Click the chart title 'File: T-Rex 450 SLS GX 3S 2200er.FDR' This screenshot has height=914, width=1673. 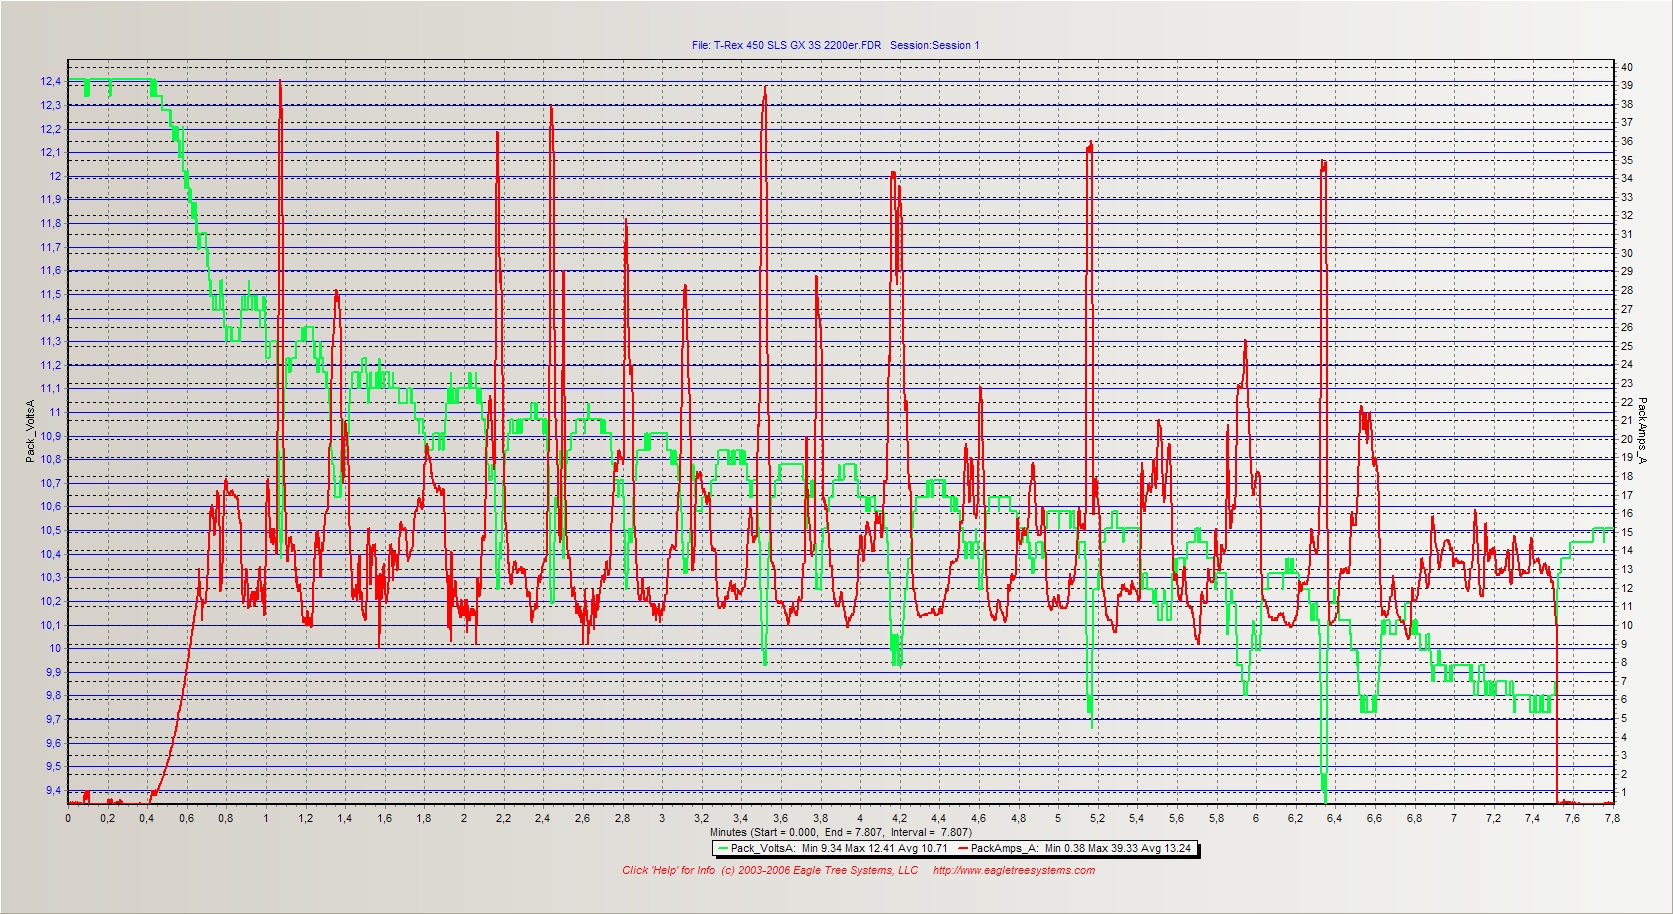pyautogui.click(x=786, y=45)
